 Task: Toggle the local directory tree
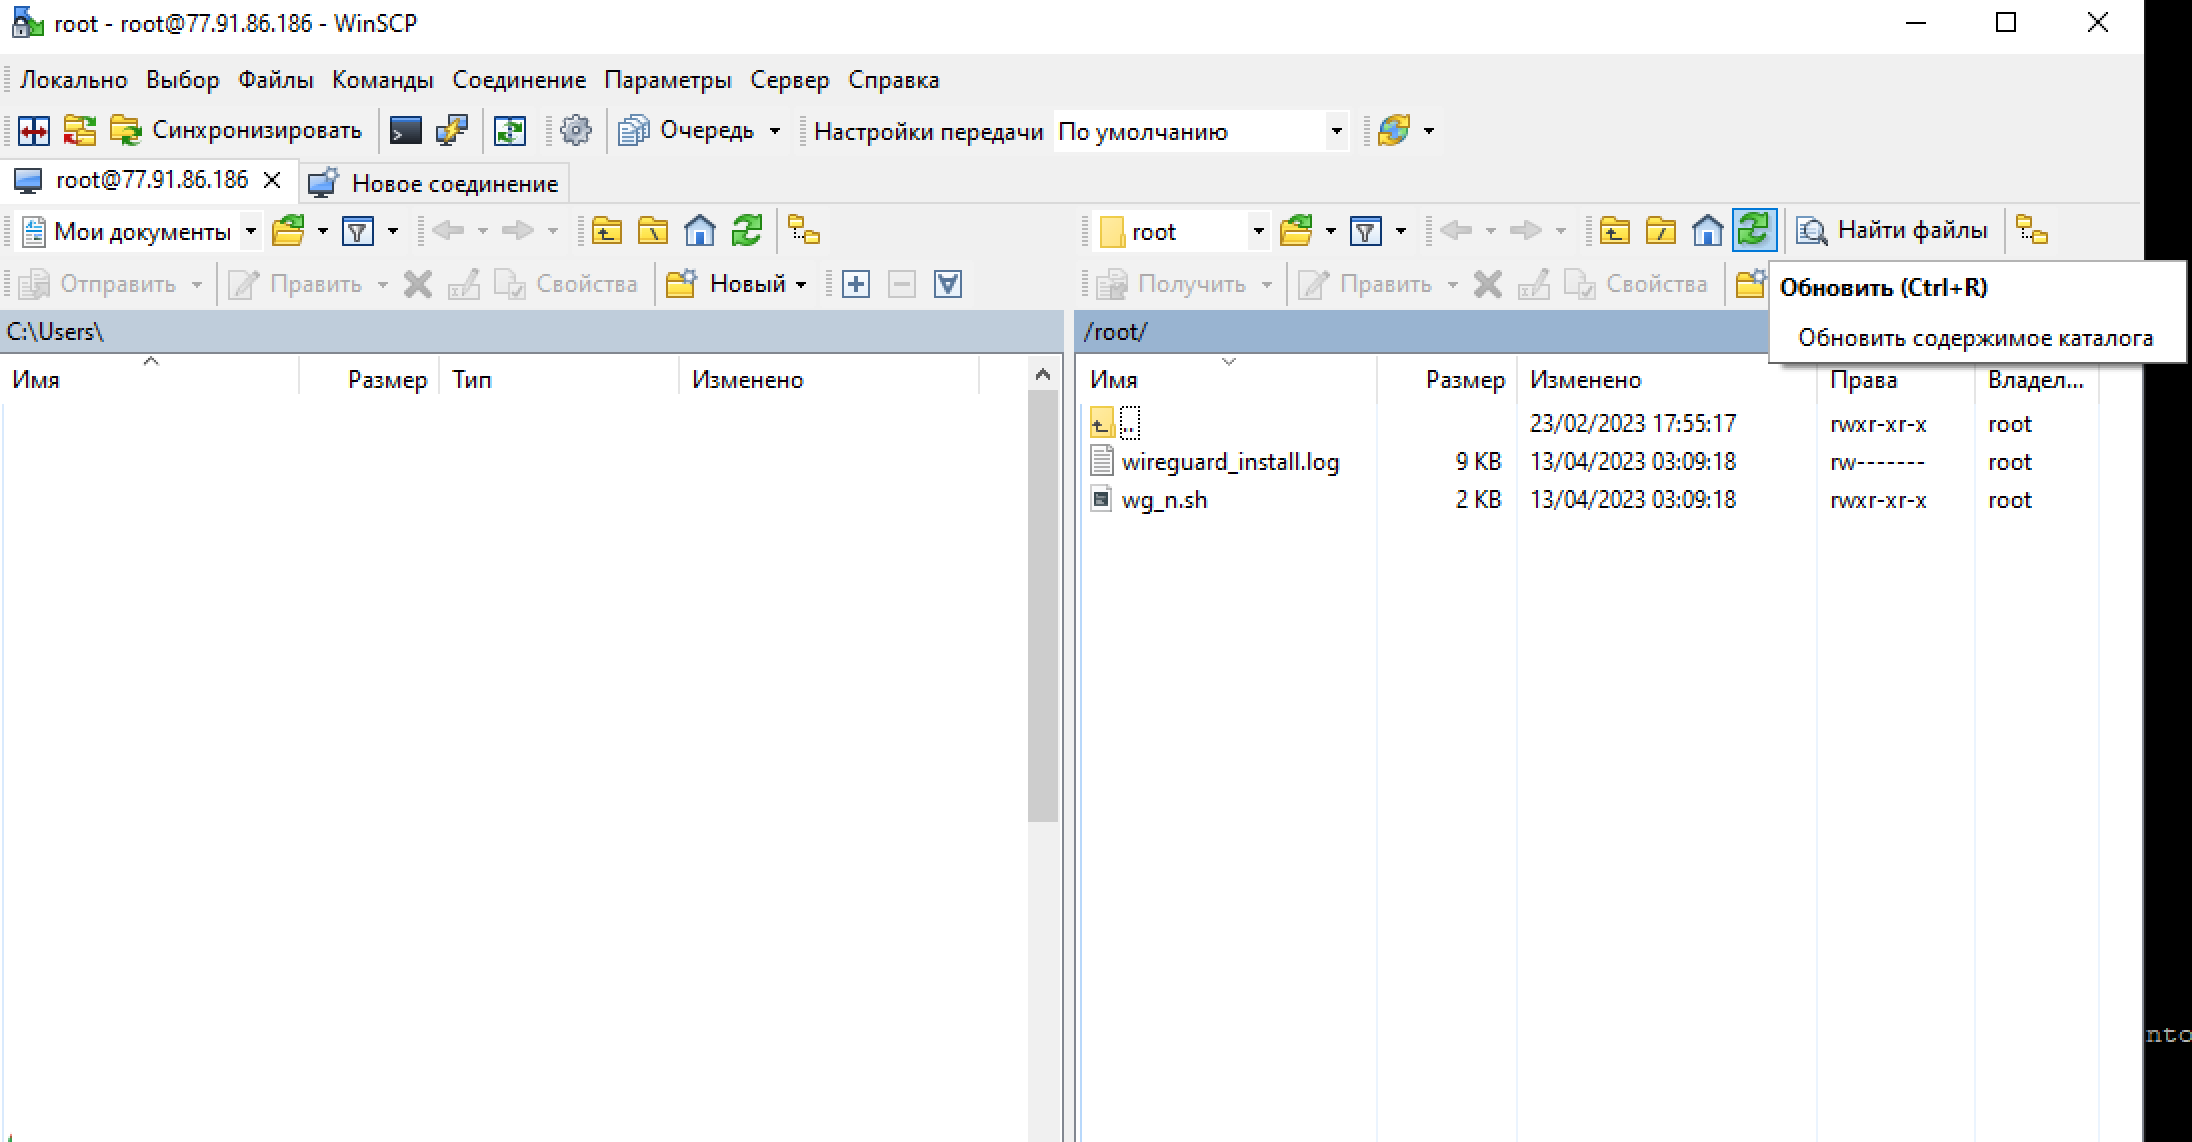coord(804,232)
